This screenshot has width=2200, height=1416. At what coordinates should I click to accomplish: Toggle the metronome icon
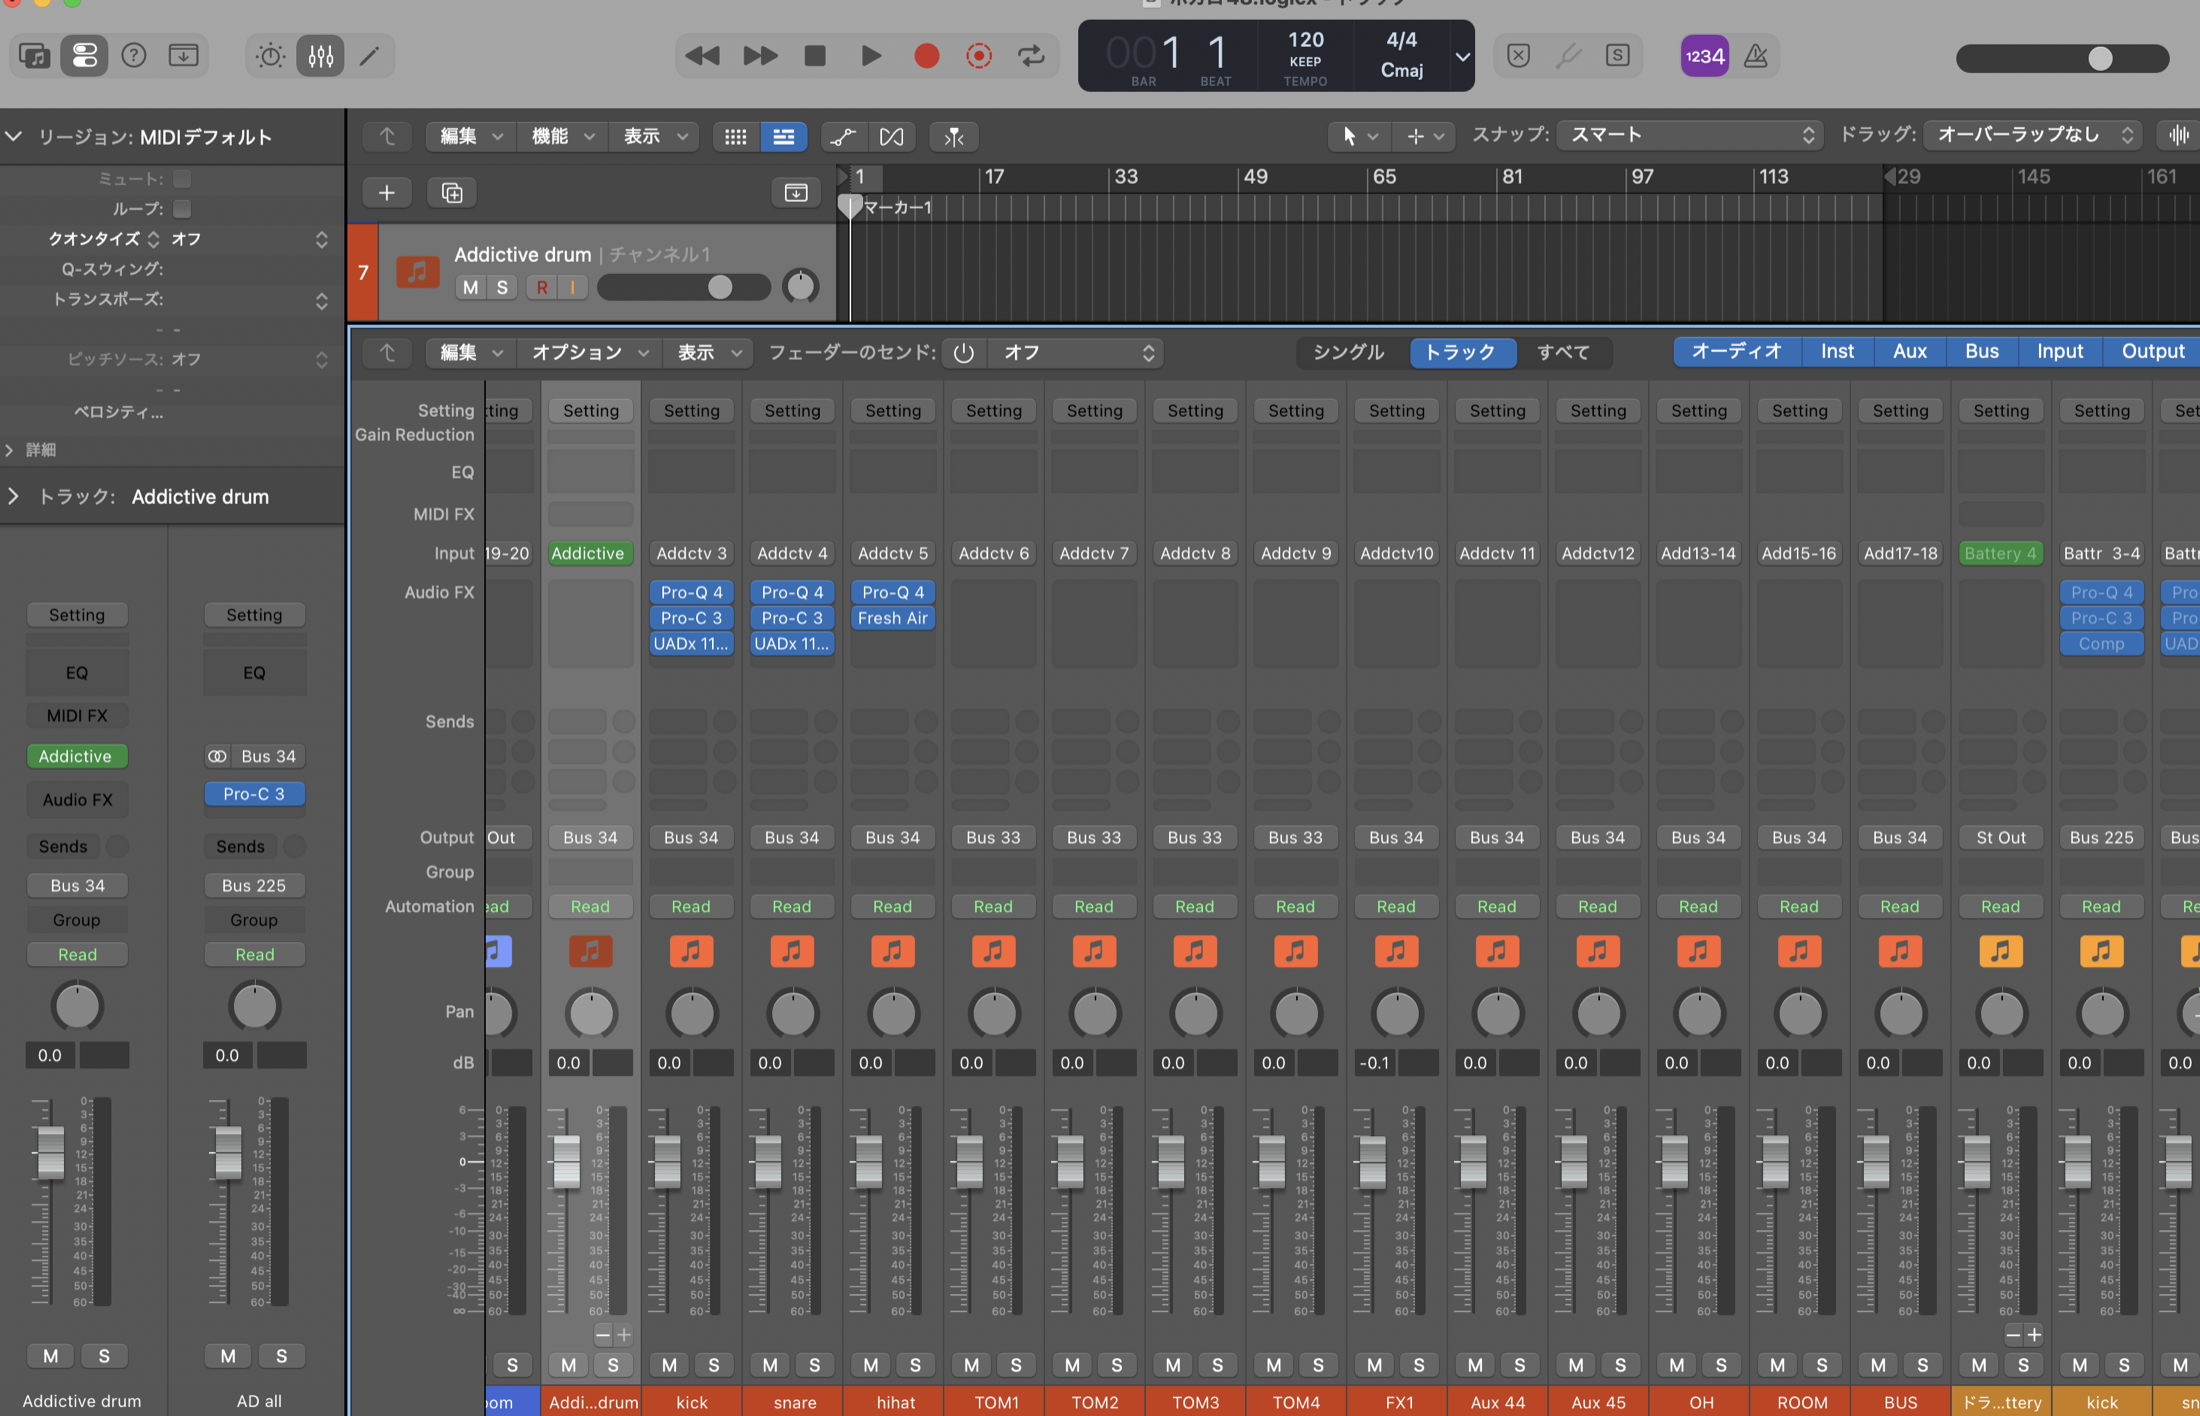(1756, 56)
